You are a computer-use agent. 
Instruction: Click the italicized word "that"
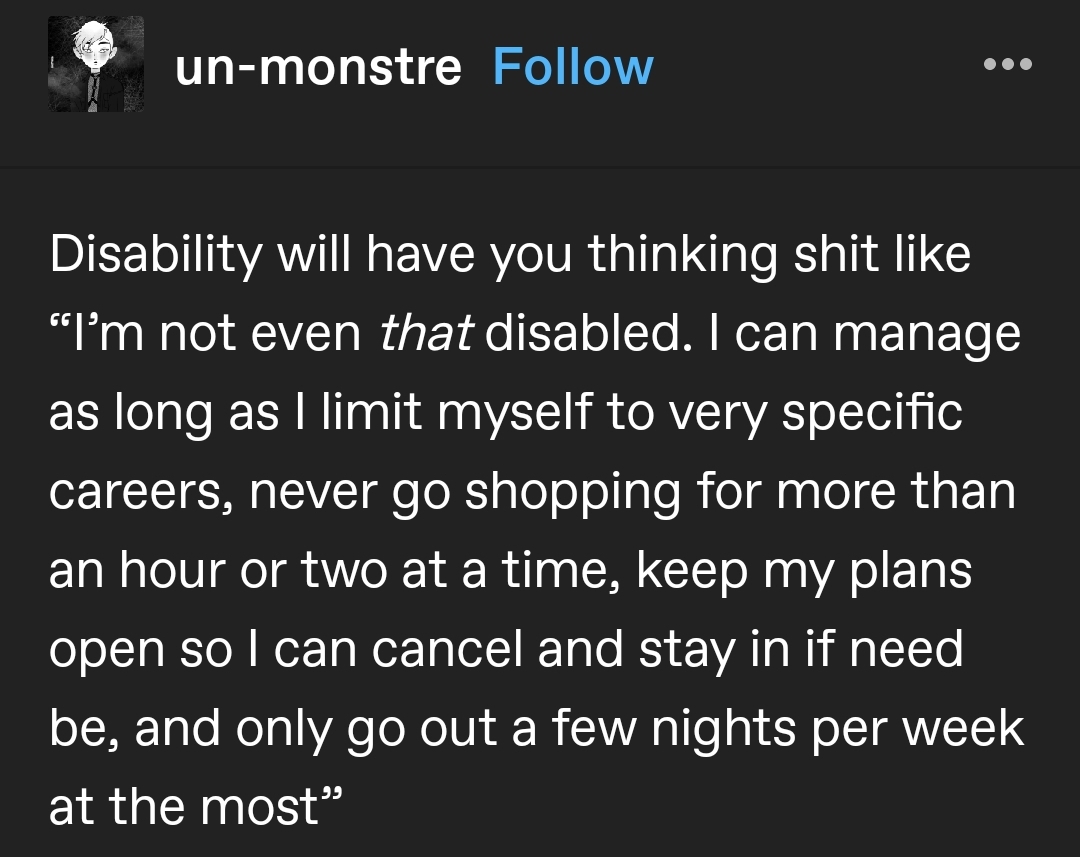point(426,335)
